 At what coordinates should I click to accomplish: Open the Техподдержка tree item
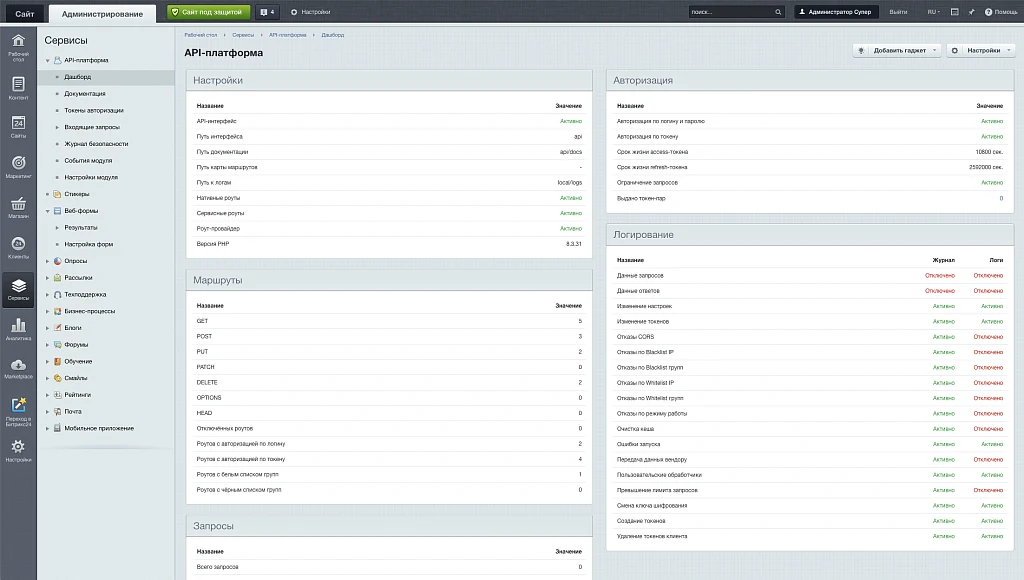[85, 295]
